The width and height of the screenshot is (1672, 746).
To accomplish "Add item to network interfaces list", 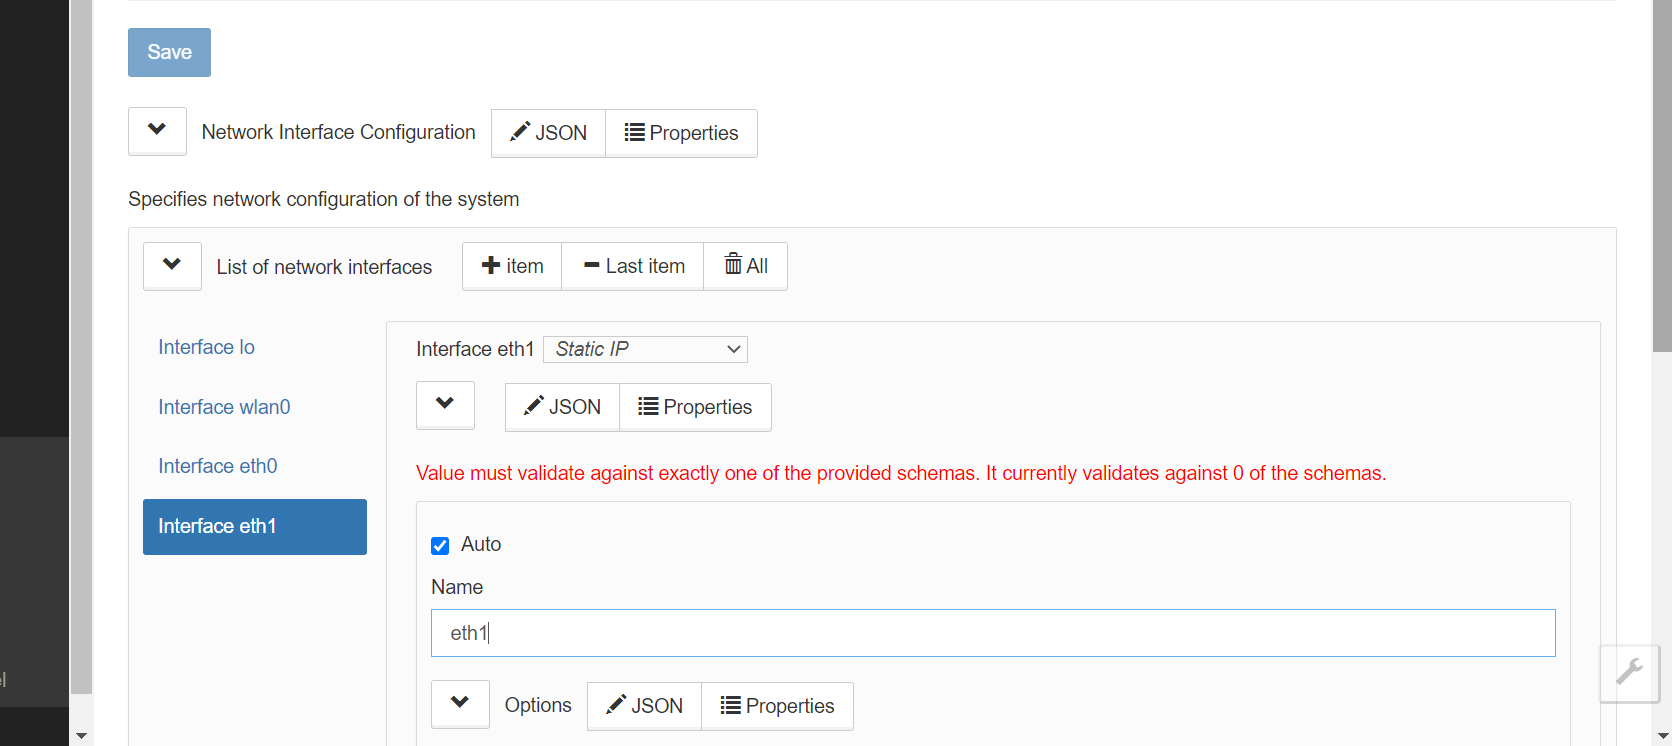I will [x=512, y=266].
